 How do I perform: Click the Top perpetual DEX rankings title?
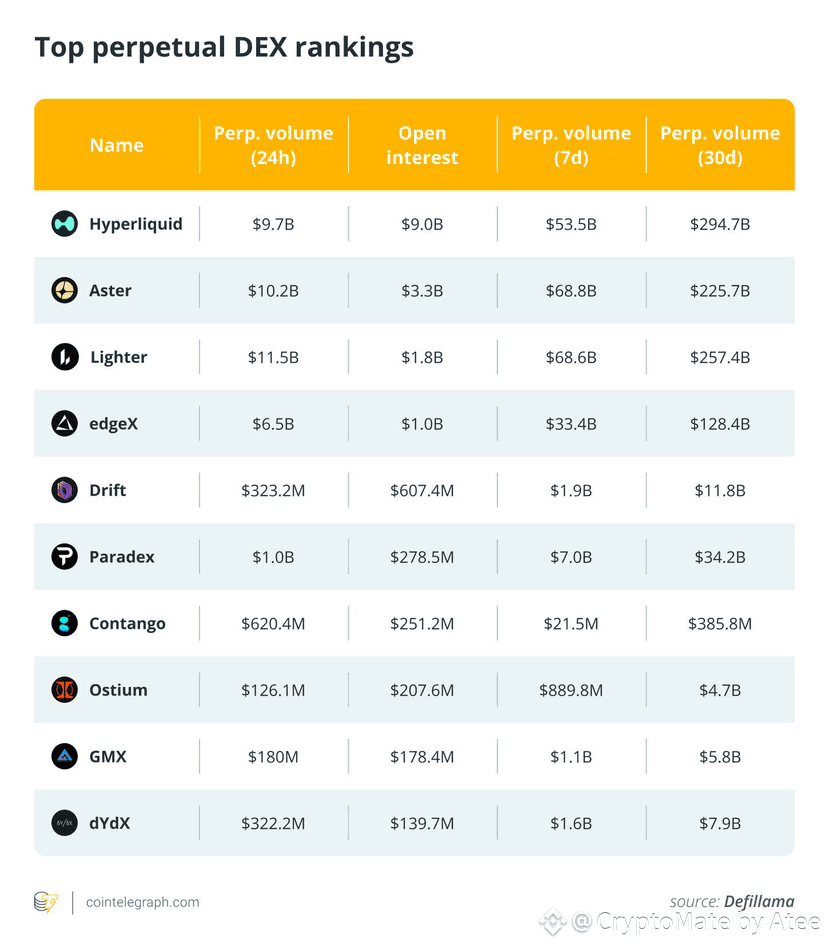224,47
